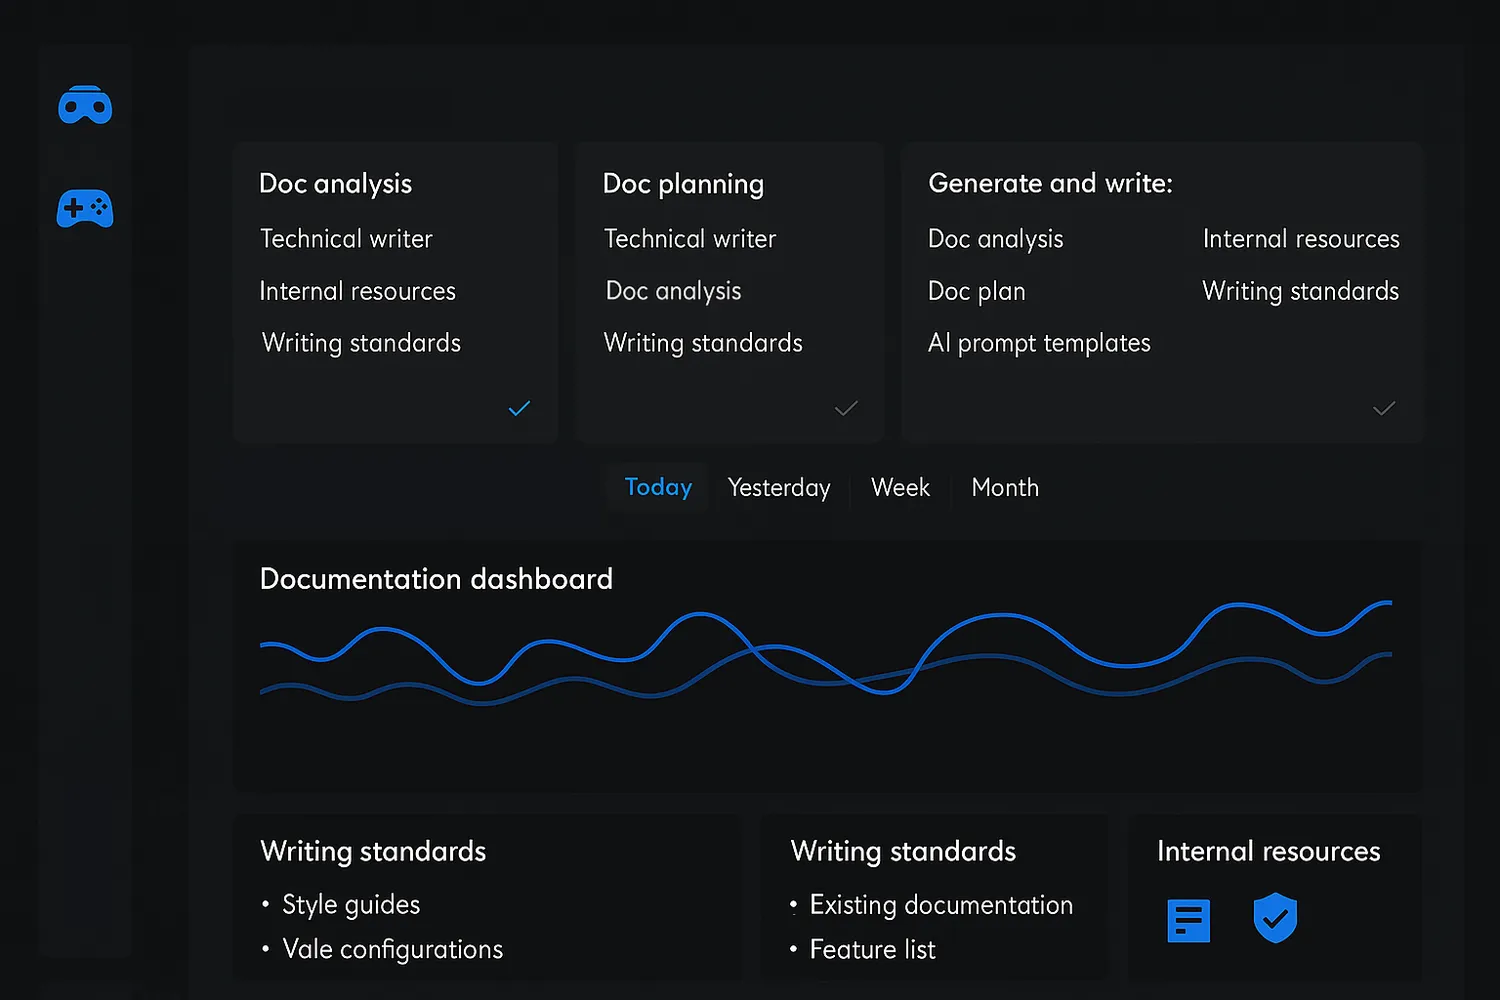The height and width of the screenshot is (1000, 1500).
Task: Click Doc plan in Generate and write
Action: click(977, 291)
